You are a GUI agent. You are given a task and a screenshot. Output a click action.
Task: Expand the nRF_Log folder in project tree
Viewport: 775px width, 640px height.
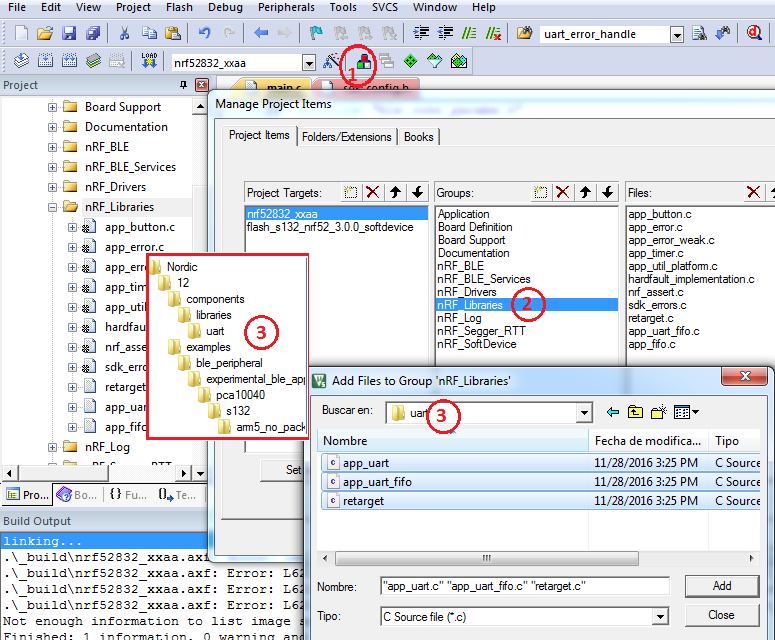tap(52, 447)
